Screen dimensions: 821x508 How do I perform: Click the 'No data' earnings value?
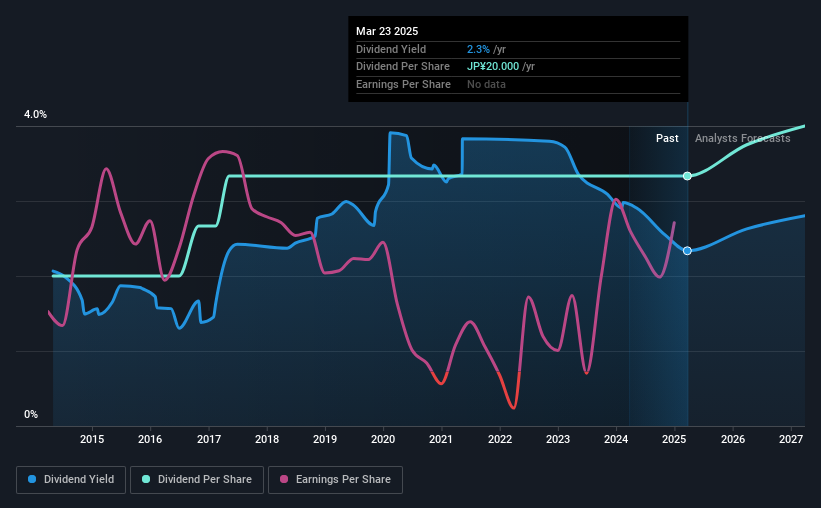pyautogui.click(x=486, y=84)
